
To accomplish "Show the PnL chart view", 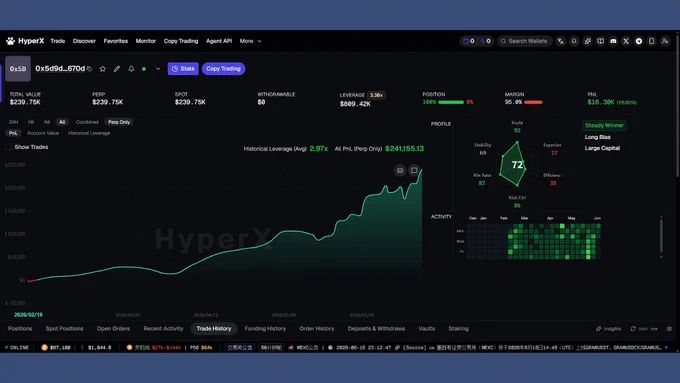I will pyautogui.click(x=13, y=133).
